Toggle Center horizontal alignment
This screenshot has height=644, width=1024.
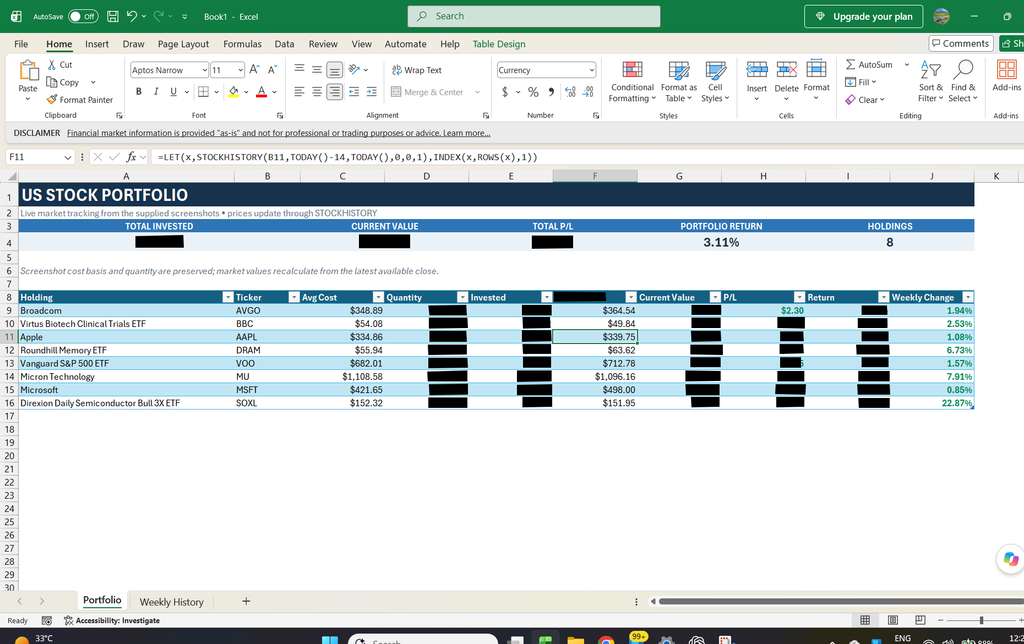(317, 92)
